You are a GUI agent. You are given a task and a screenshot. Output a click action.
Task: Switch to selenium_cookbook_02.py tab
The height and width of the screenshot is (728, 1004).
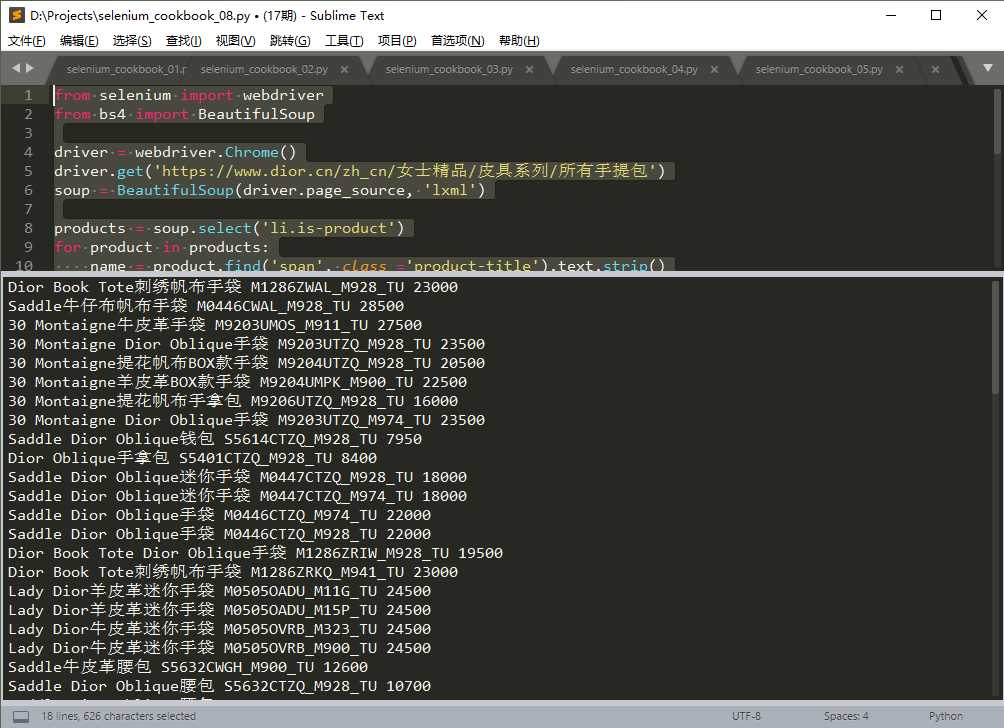pos(264,69)
